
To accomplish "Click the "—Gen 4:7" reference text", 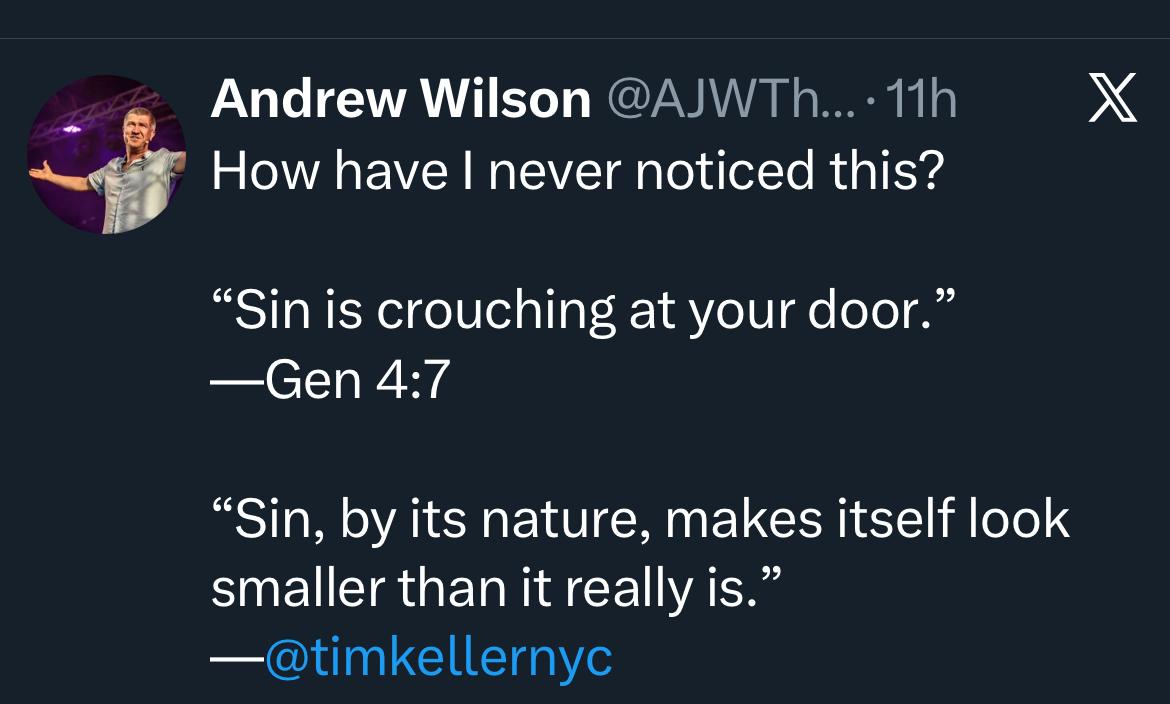I will [x=329, y=381].
